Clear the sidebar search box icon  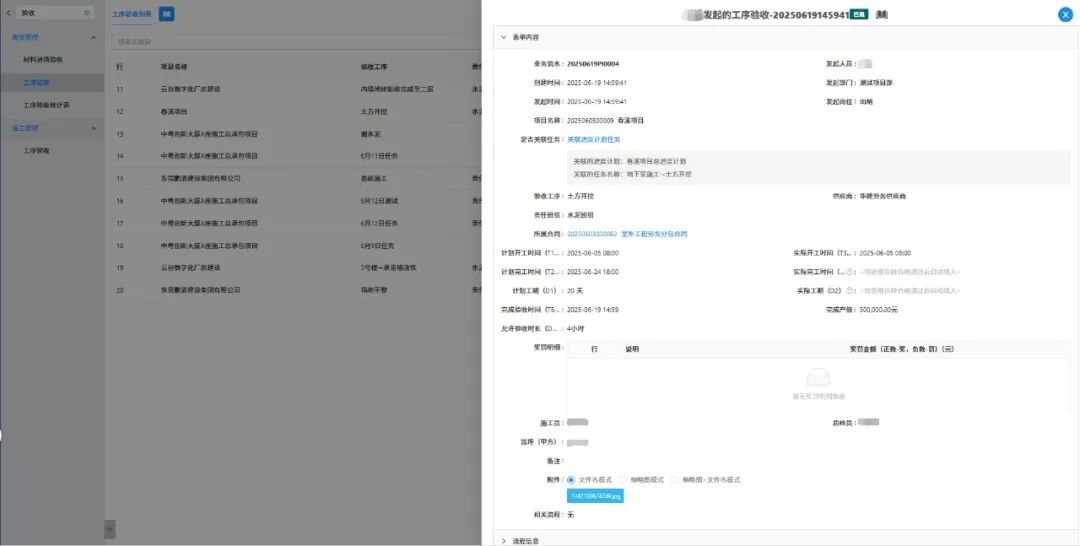[x=86, y=13]
